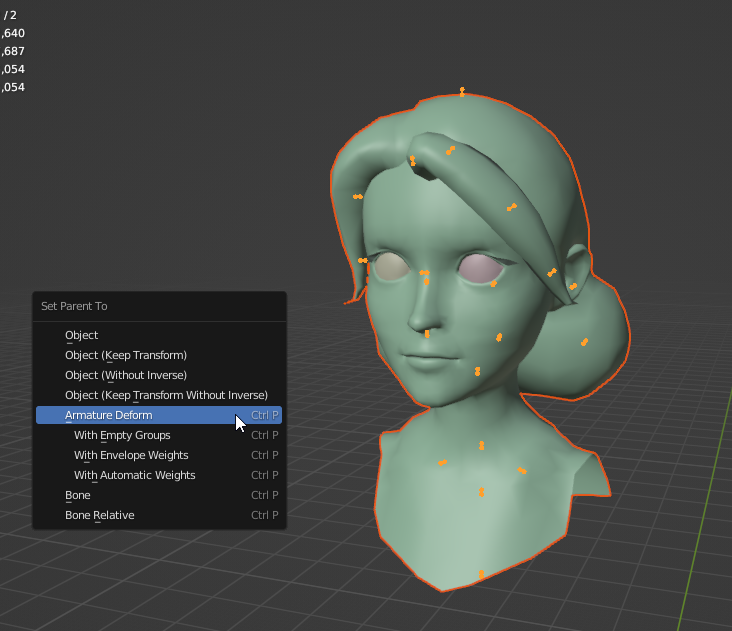Click the ',640' statistics text
Screen dimensions: 732x631
(13, 33)
